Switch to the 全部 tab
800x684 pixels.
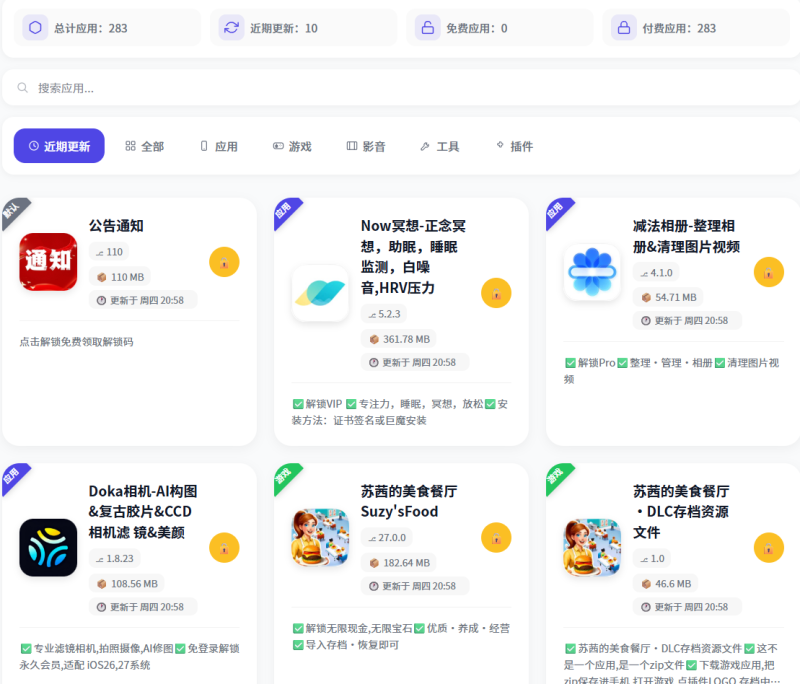point(144,146)
